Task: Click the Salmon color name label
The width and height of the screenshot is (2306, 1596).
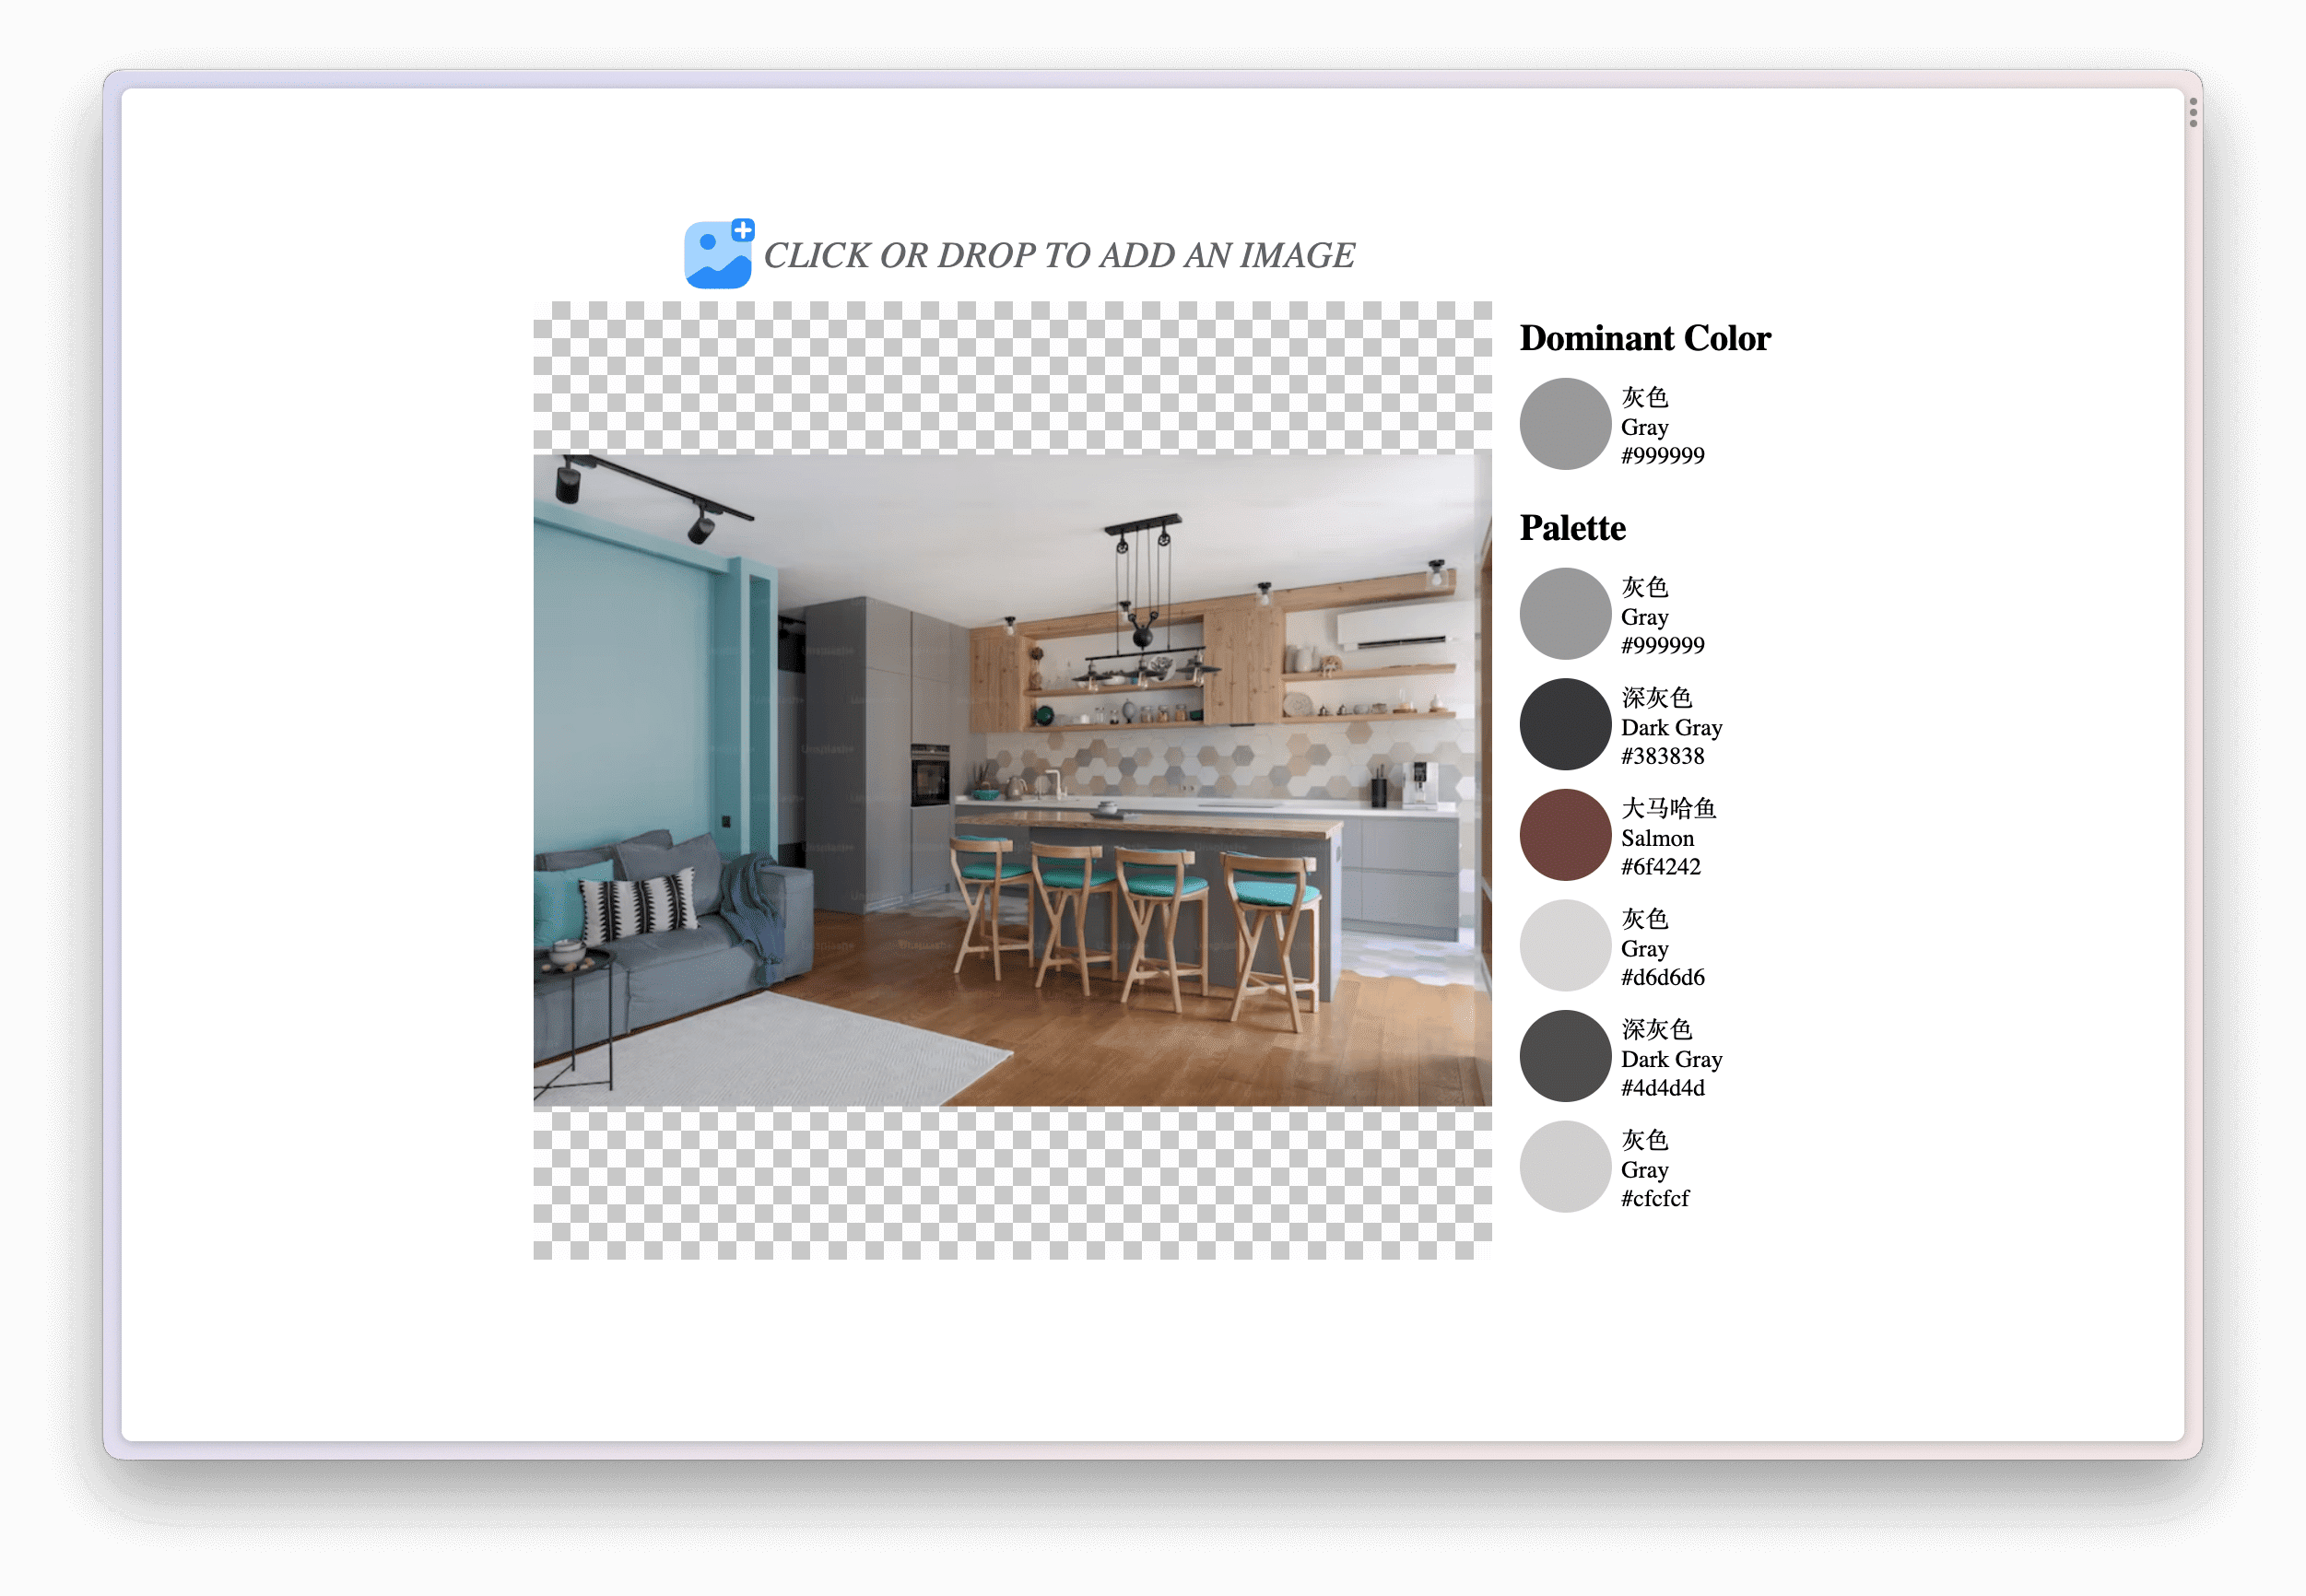Action: (1657, 838)
